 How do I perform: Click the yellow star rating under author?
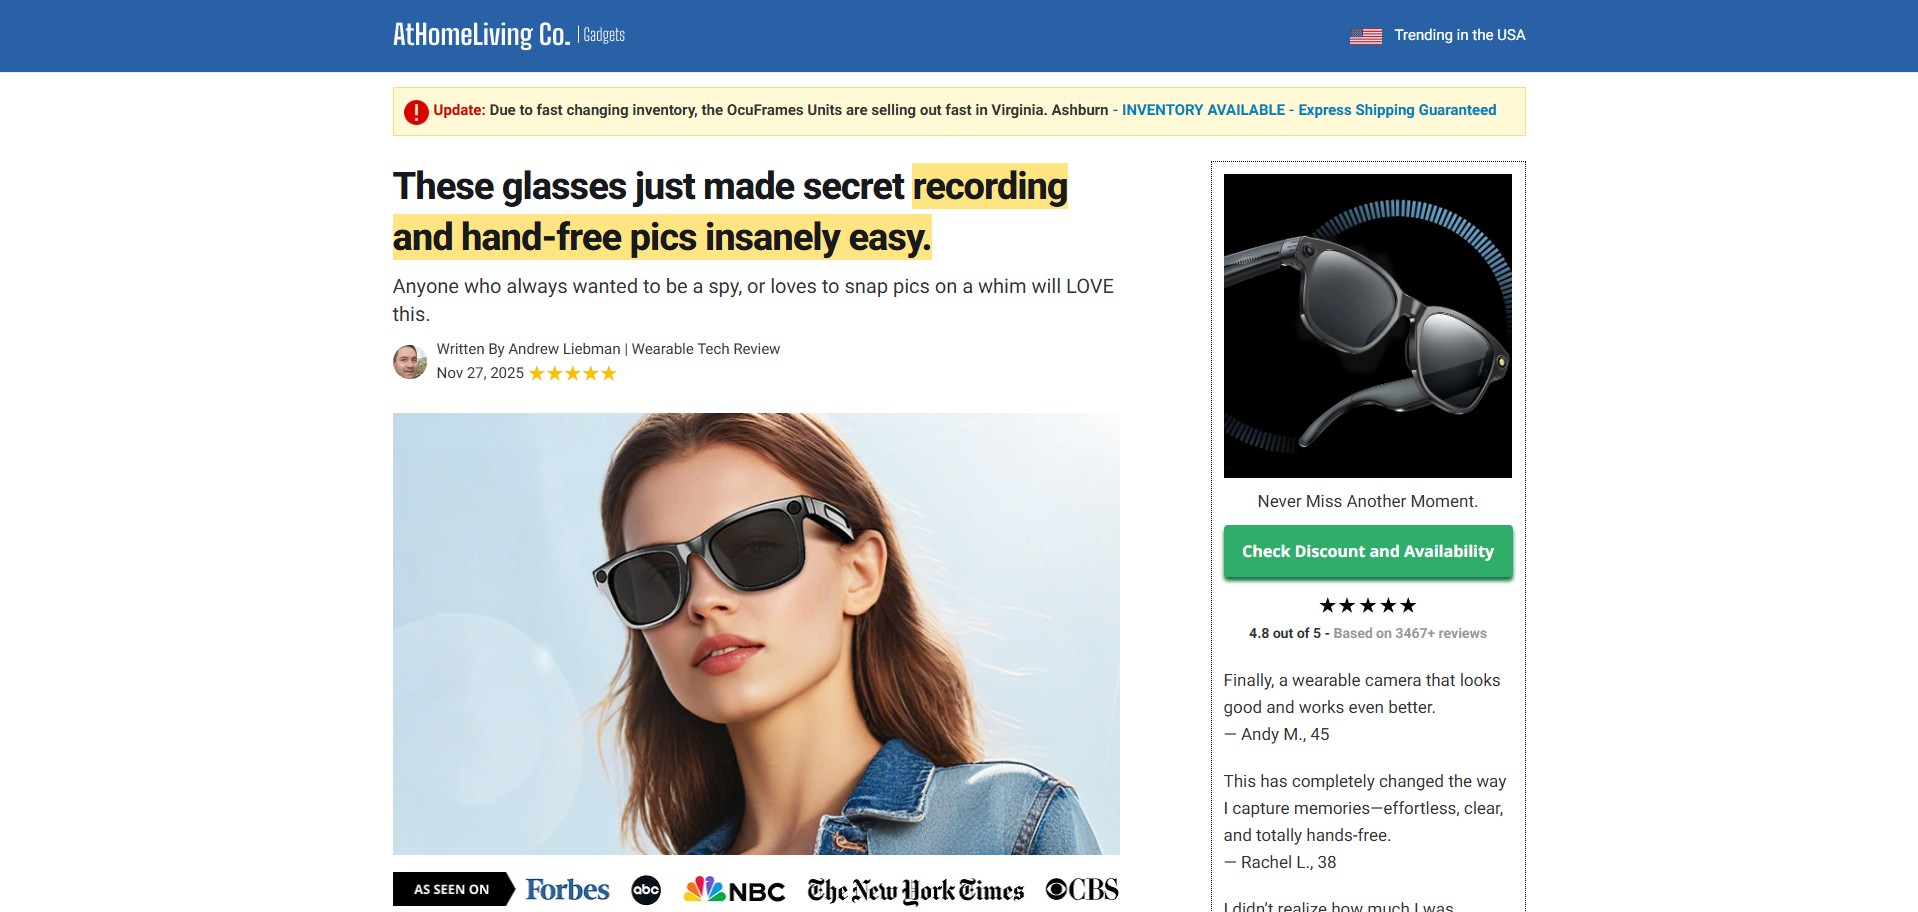[572, 374]
